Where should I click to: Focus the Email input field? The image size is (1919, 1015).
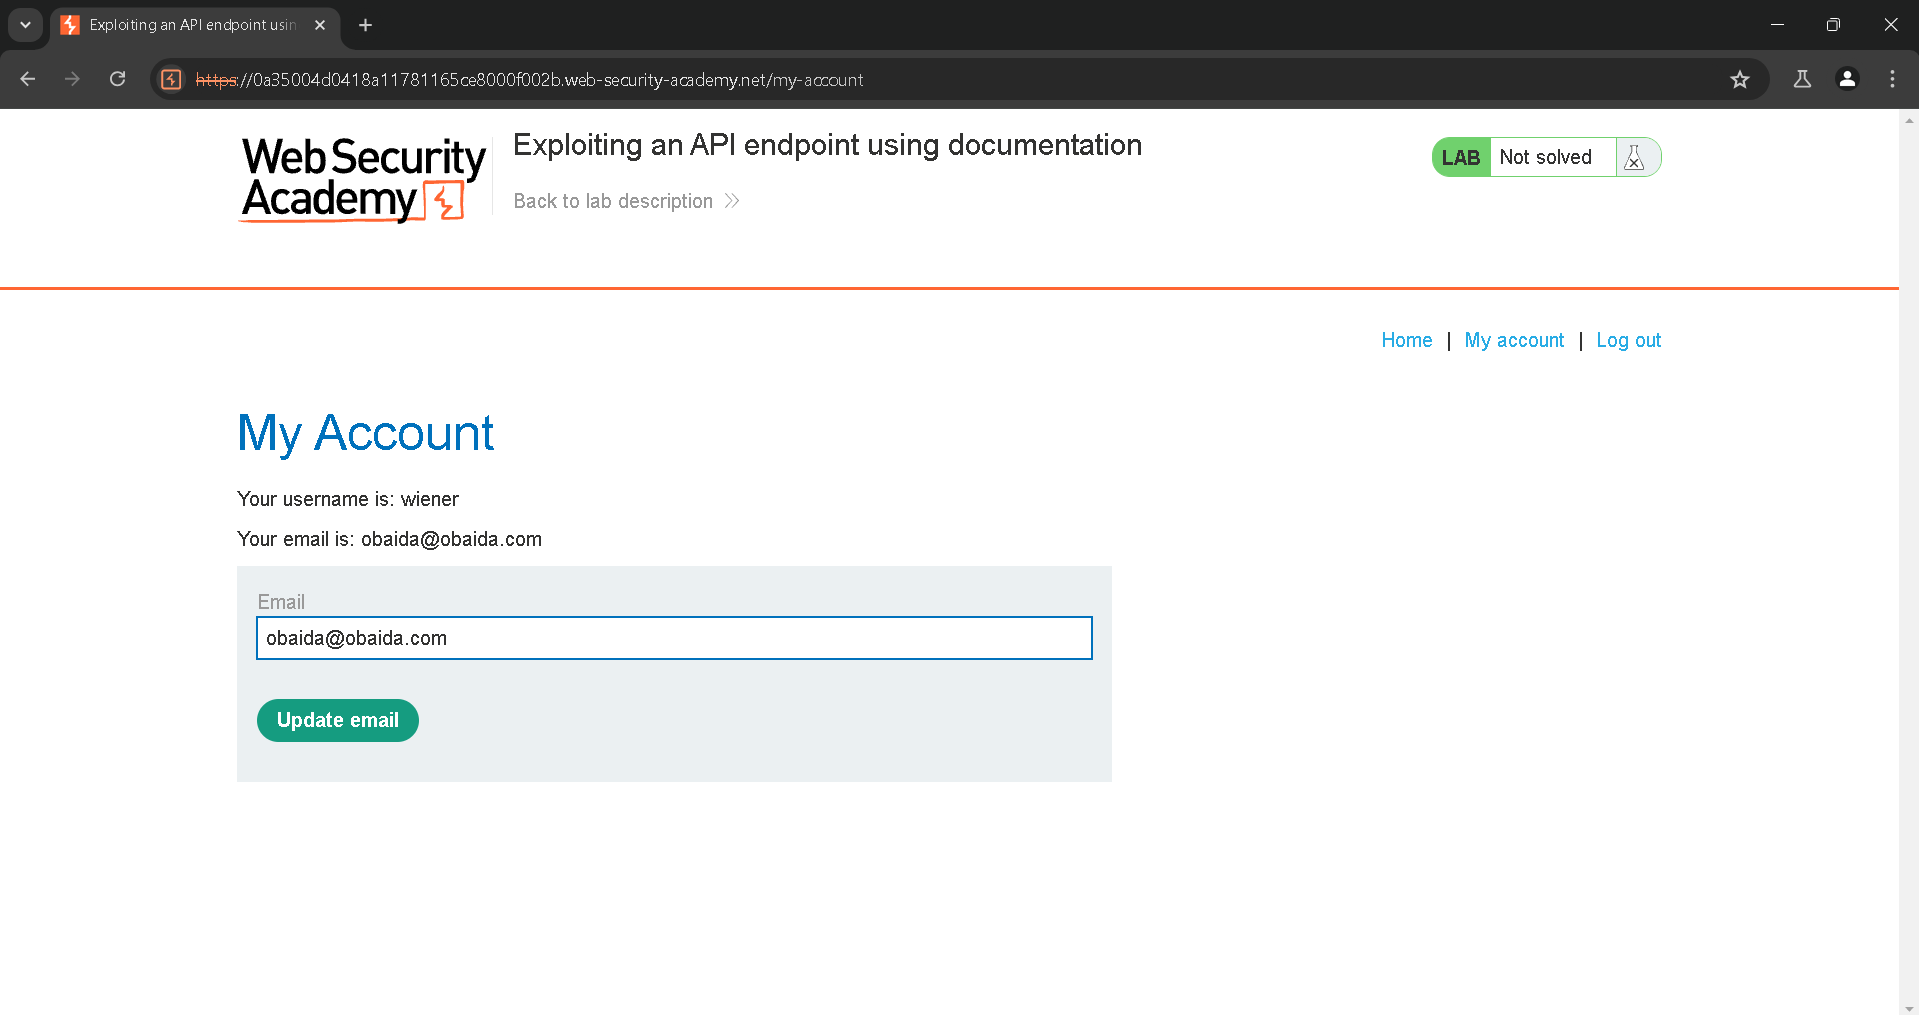(674, 638)
